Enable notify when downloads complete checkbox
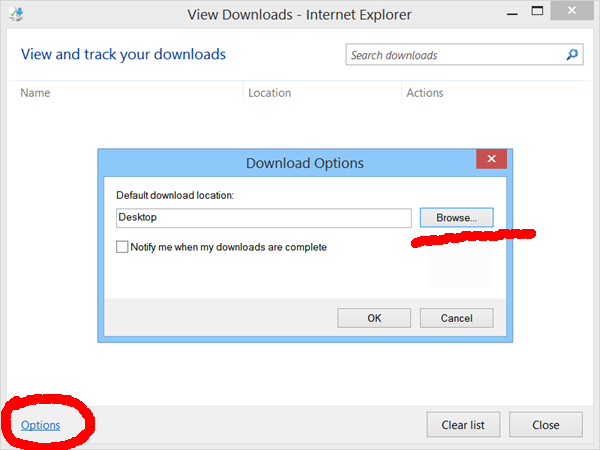Viewport: 600px width, 450px height. tap(122, 247)
